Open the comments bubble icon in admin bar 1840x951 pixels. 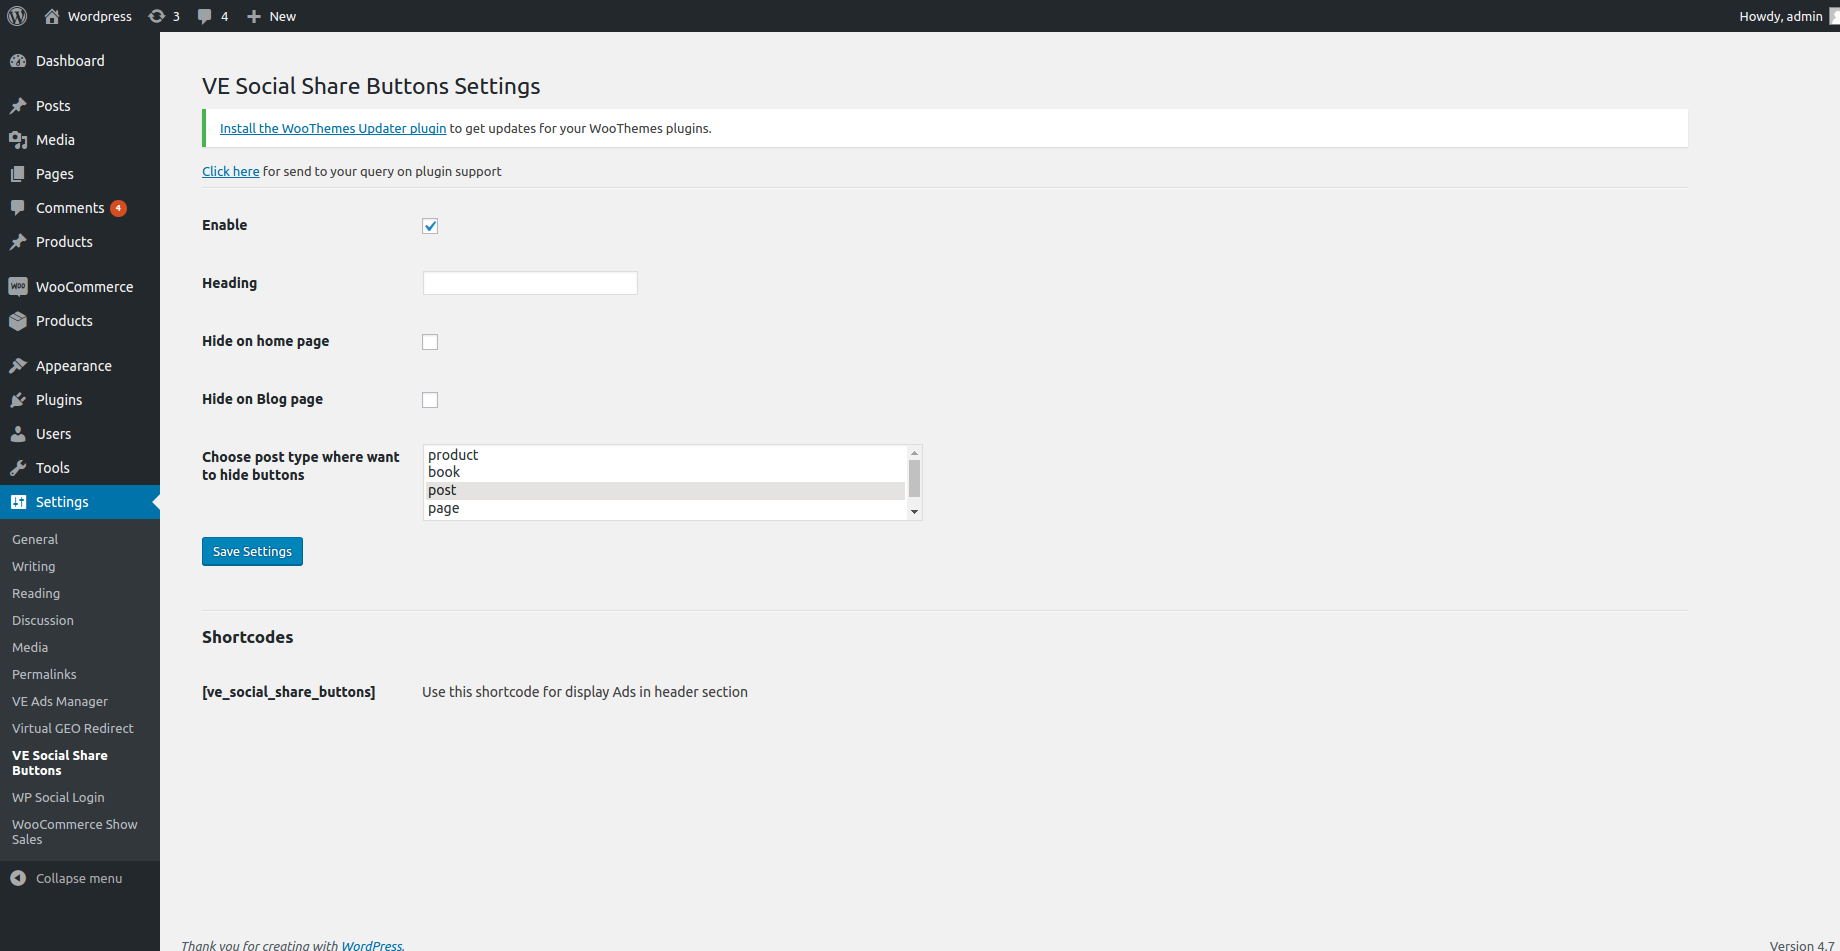[204, 16]
